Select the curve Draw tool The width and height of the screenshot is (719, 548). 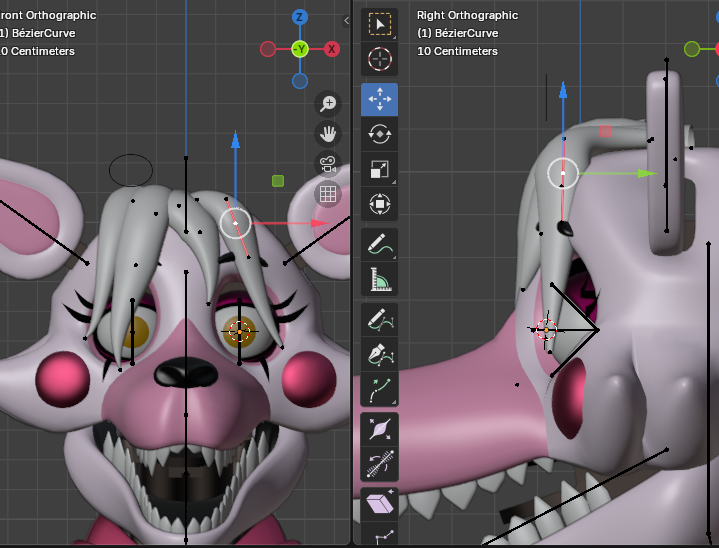380,320
